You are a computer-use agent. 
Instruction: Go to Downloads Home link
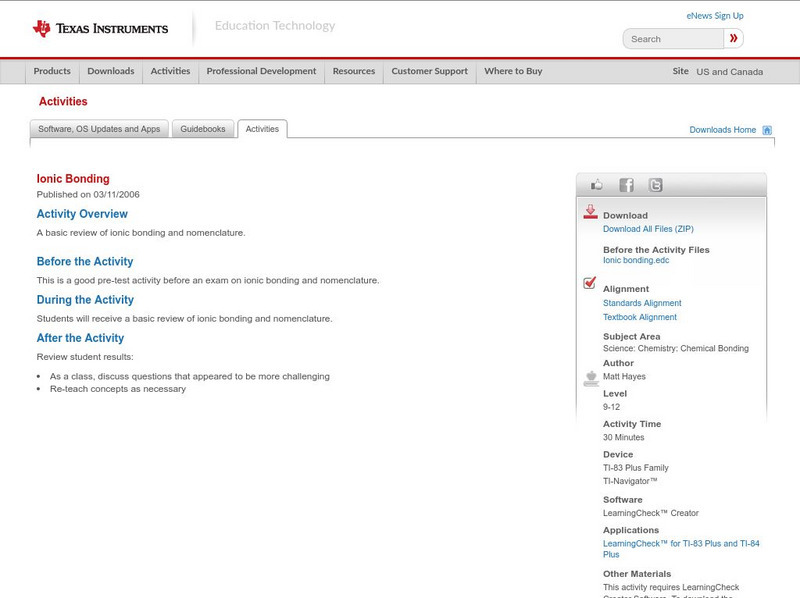pos(722,130)
